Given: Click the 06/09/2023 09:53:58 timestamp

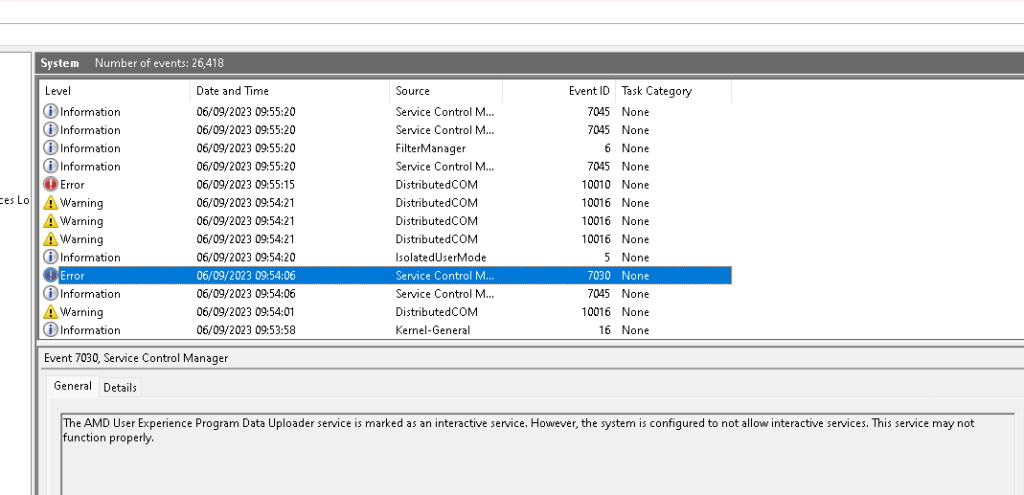Looking at the screenshot, I should coord(246,330).
